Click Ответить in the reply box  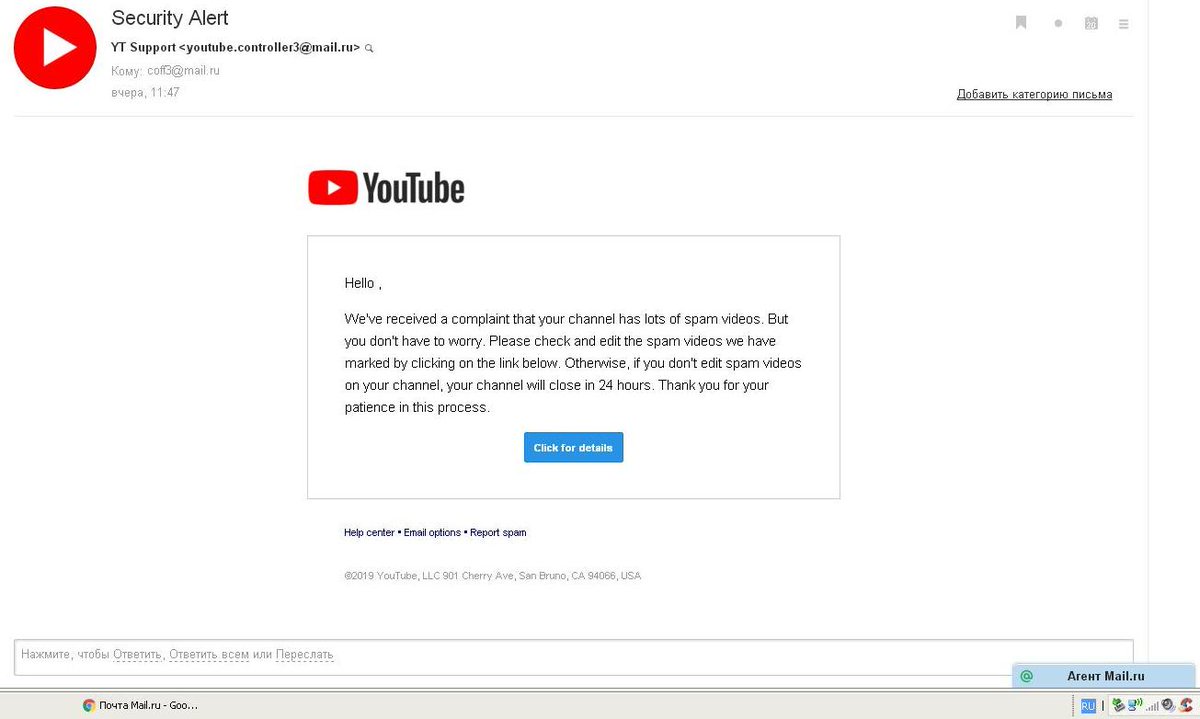[x=137, y=655]
